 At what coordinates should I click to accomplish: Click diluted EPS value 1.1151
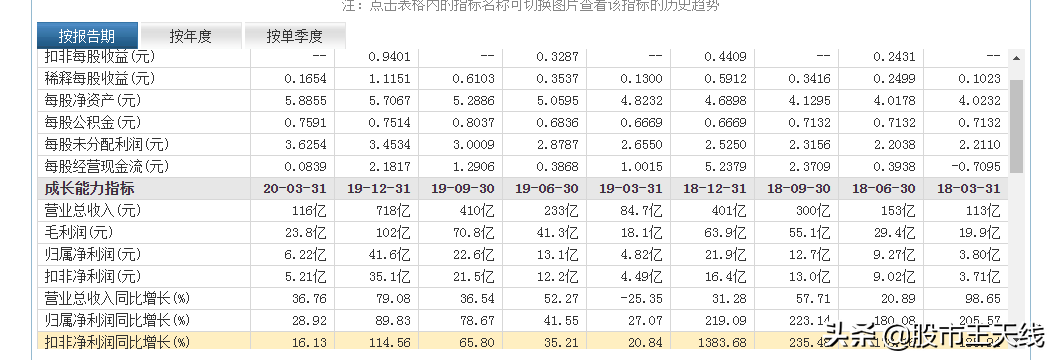[389, 79]
